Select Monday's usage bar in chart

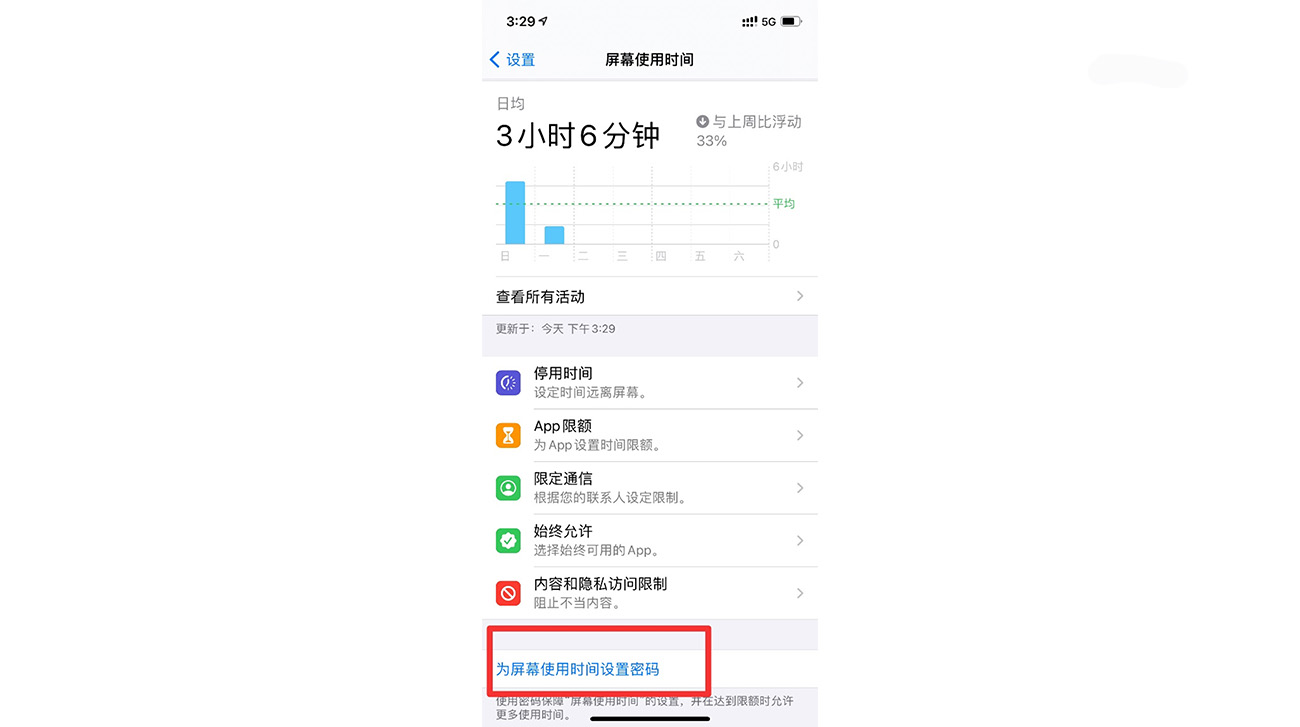click(554, 235)
